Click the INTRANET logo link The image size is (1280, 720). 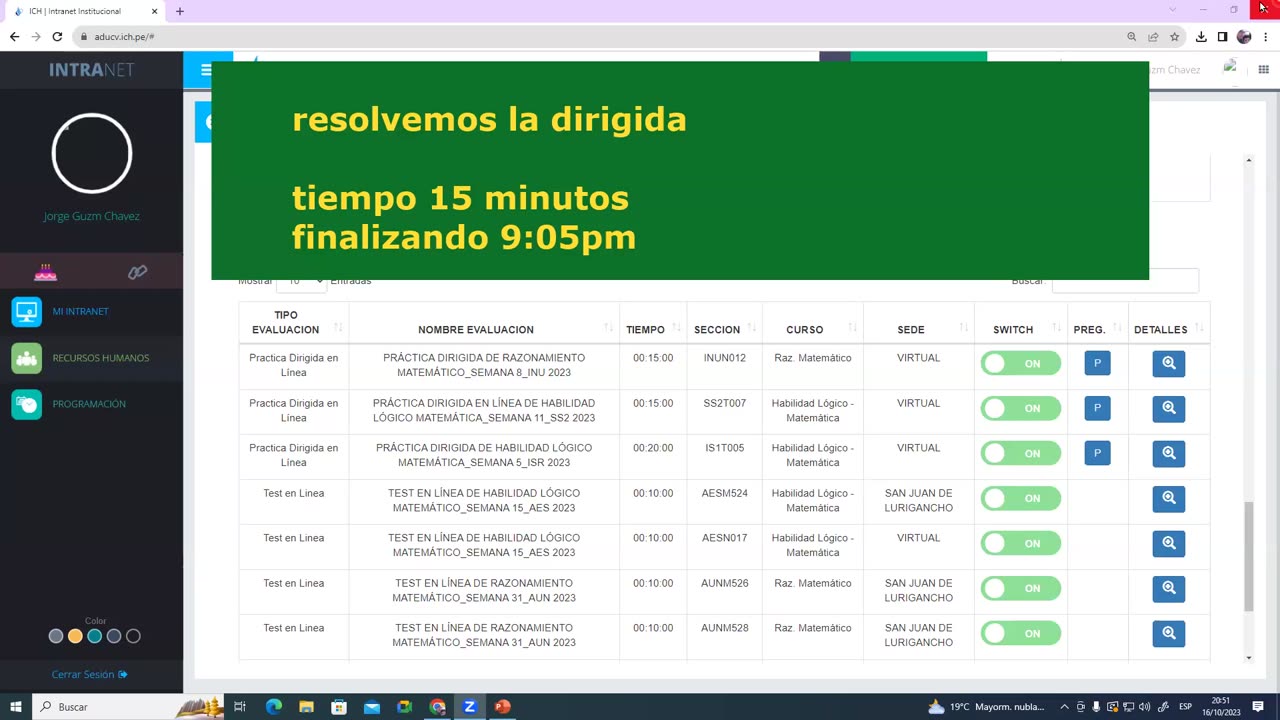click(x=91, y=70)
